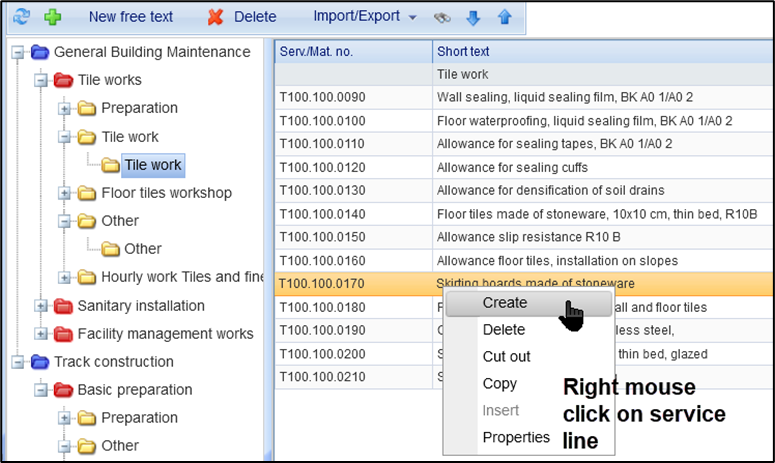
Task: Click the blue down arrow icon
Action: pos(474,17)
